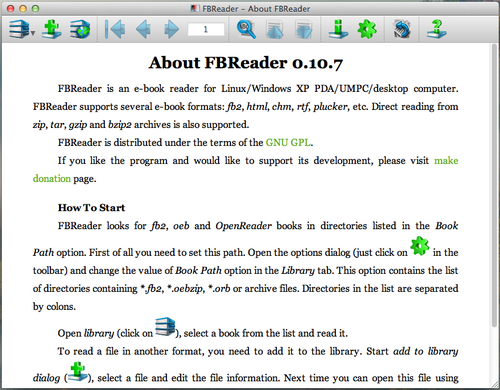This screenshot has height=390, width=500.
Task: Click the window title 'FBReader – About FBReader'
Action: point(256,9)
